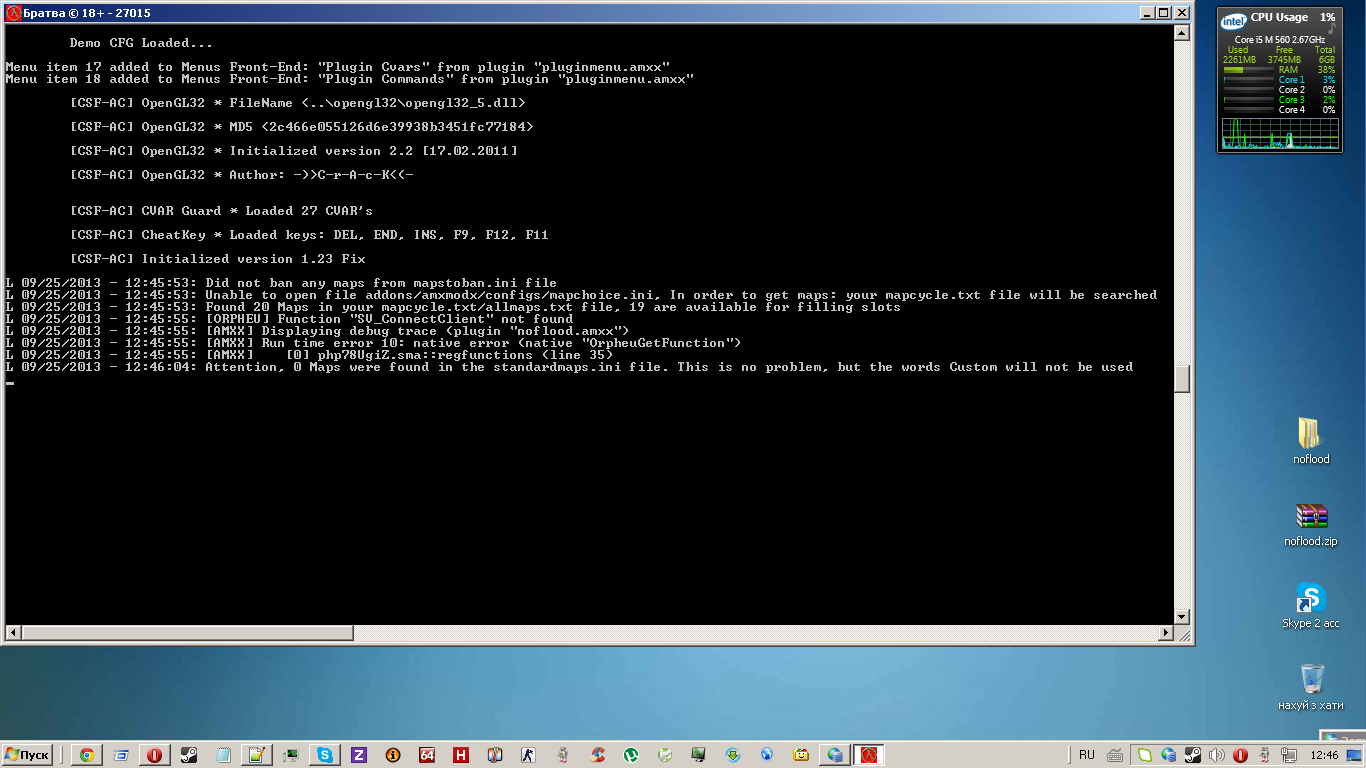This screenshot has width=1366, height=768.
Task: Open Google Chrome from the taskbar
Action: [87, 755]
